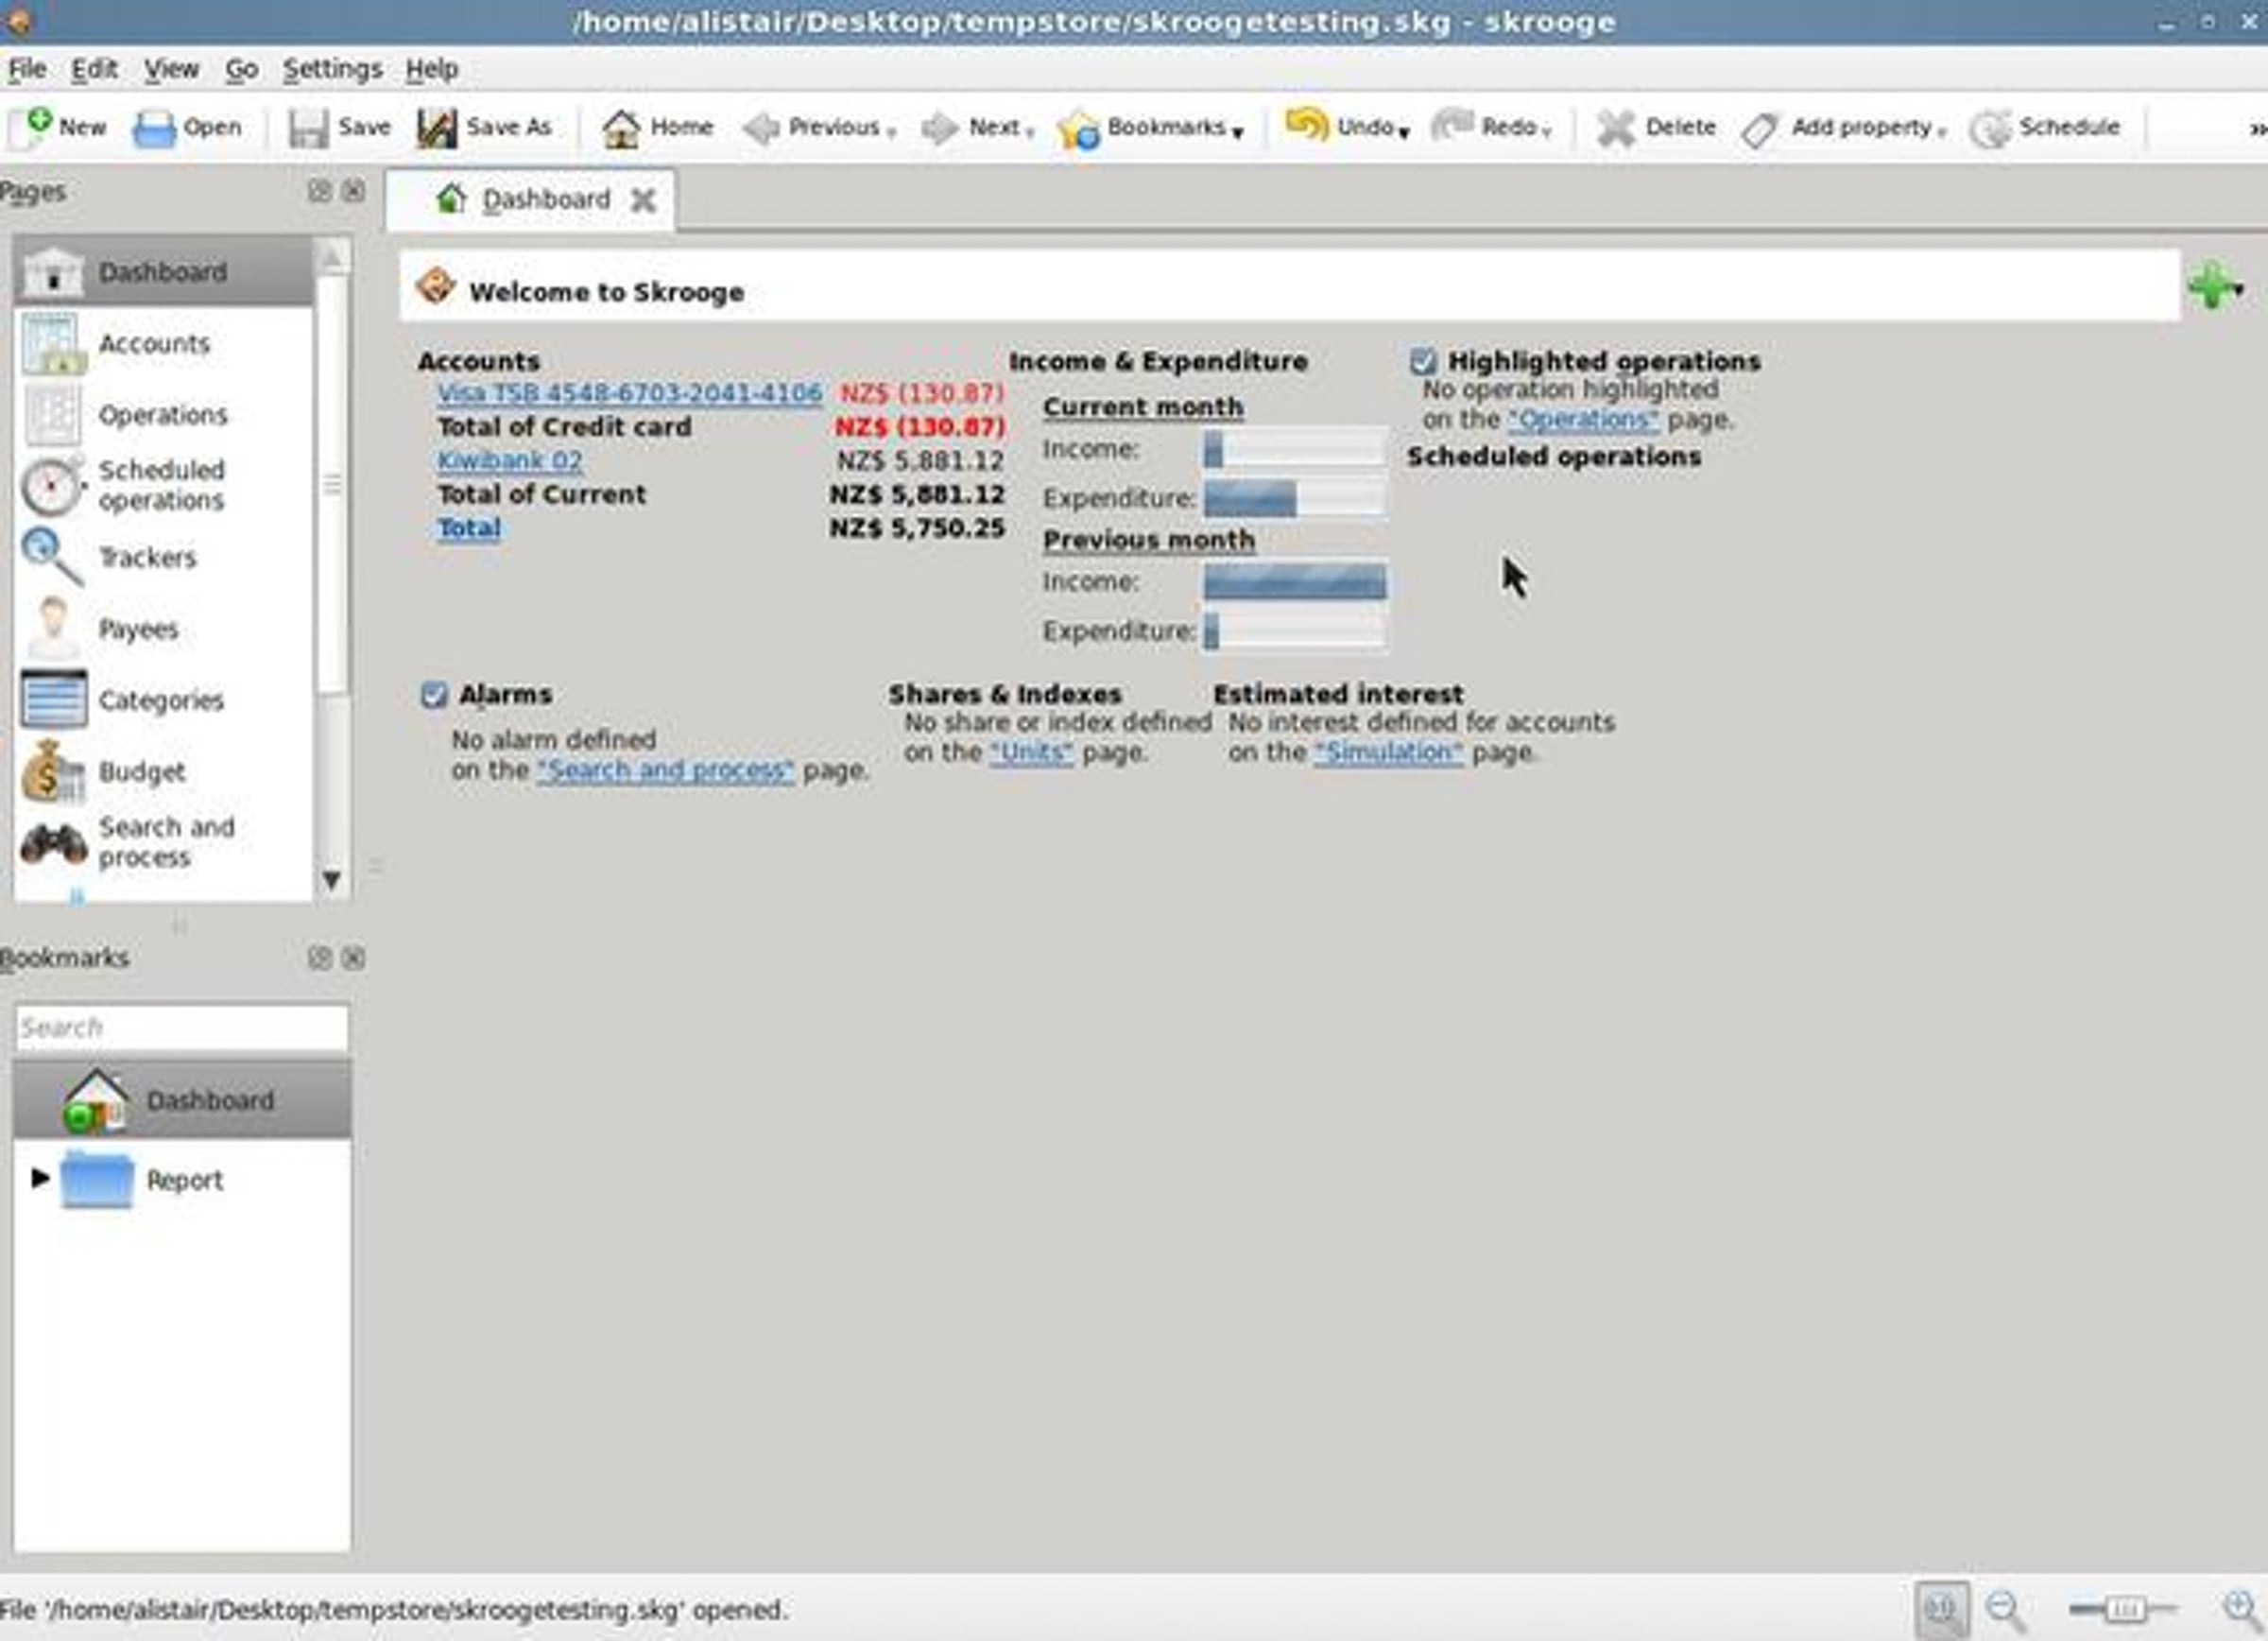Click the Redo toolbar icon
The image size is (2268, 1641).
click(1452, 126)
